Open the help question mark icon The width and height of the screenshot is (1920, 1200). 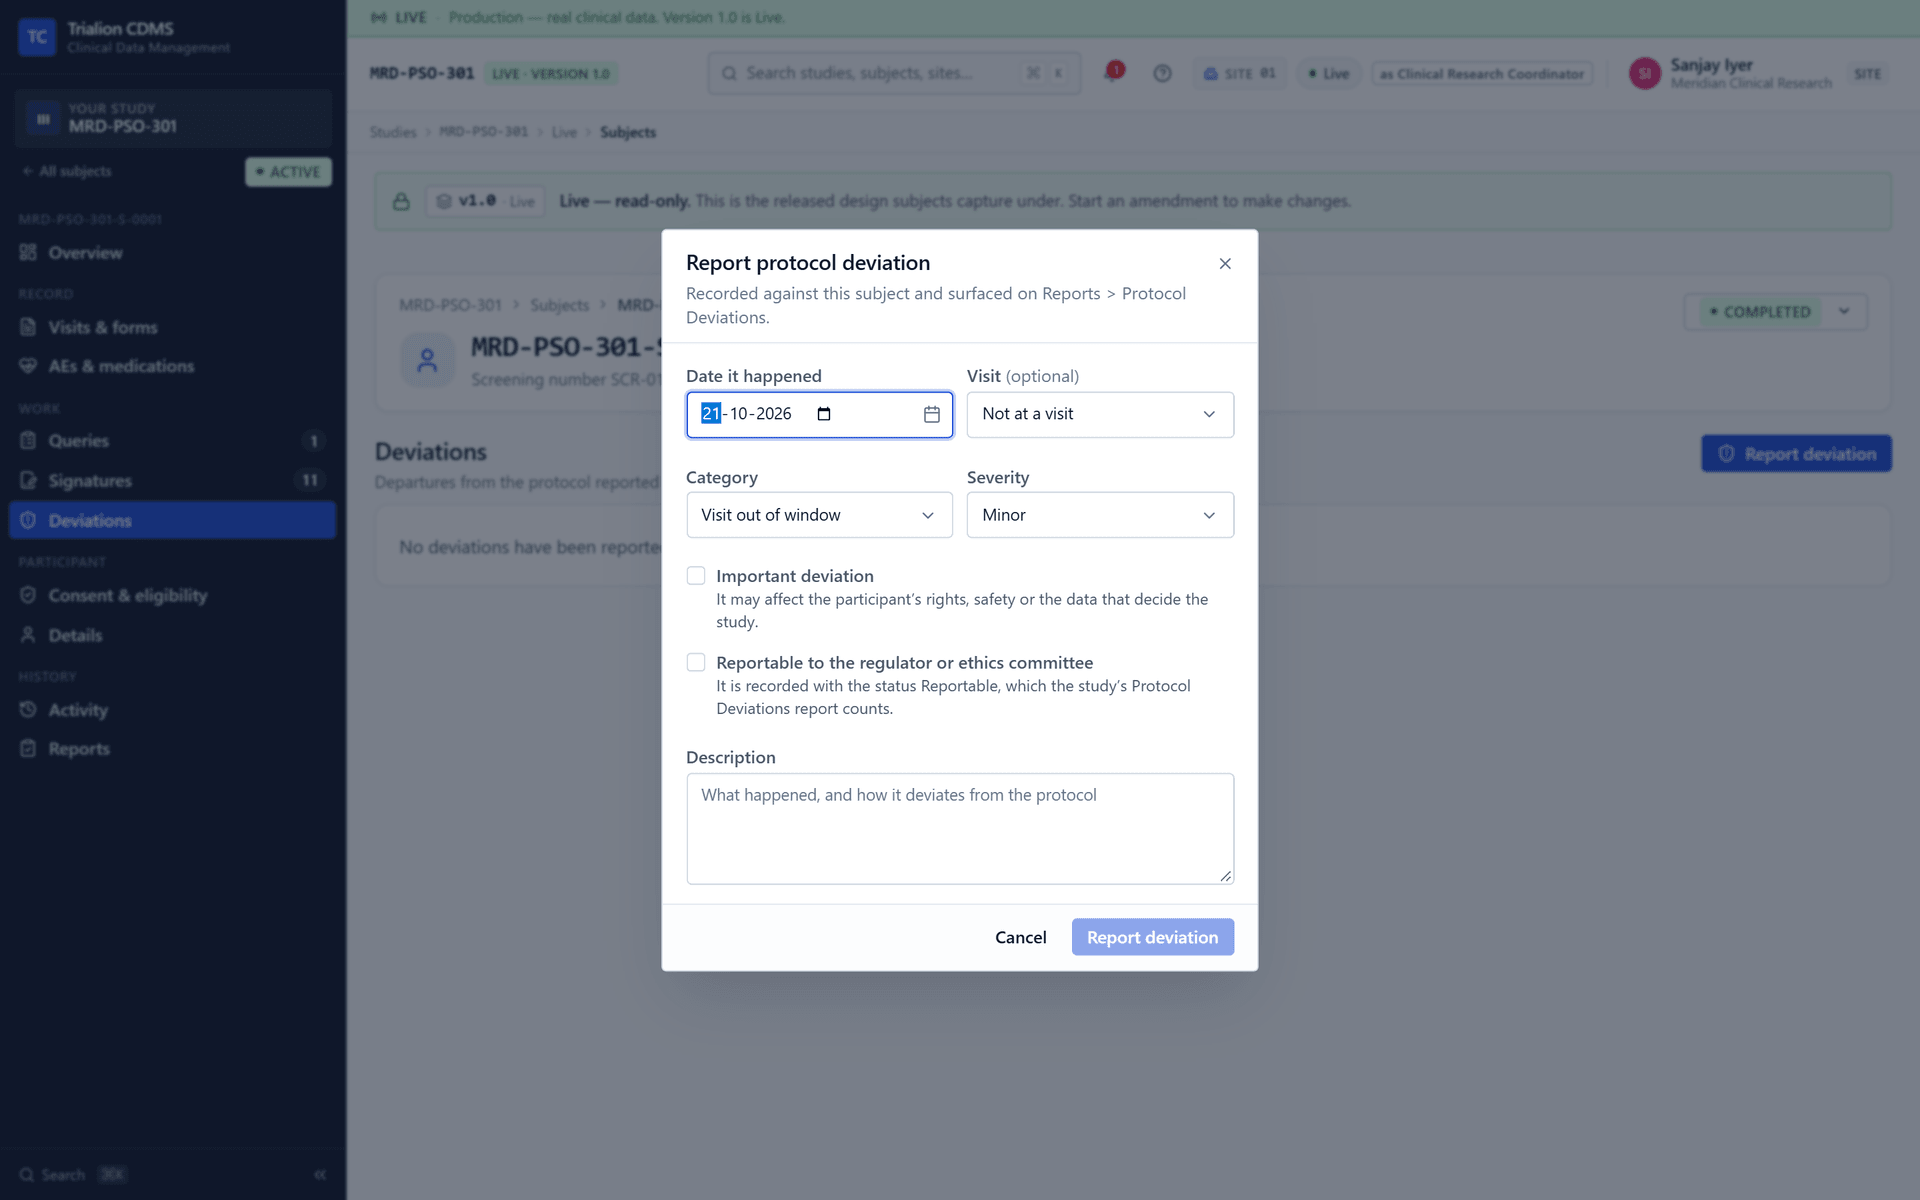point(1162,73)
